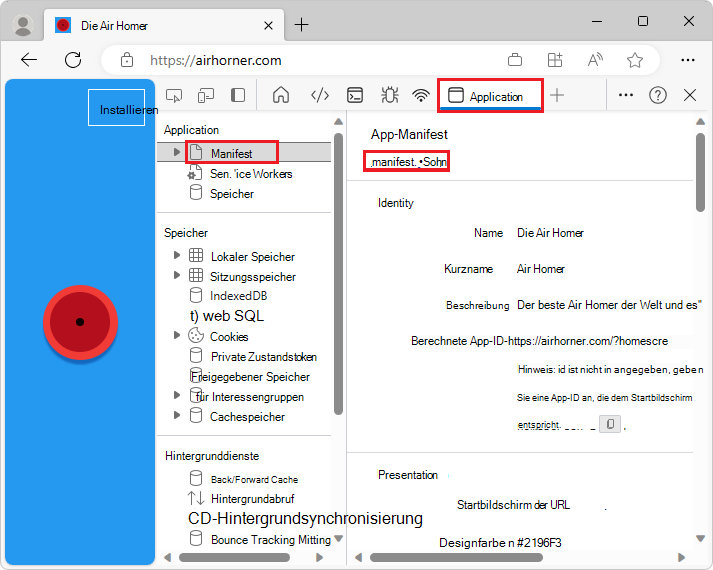Copy suggested app ID button
The image size is (713, 570).
(610, 424)
